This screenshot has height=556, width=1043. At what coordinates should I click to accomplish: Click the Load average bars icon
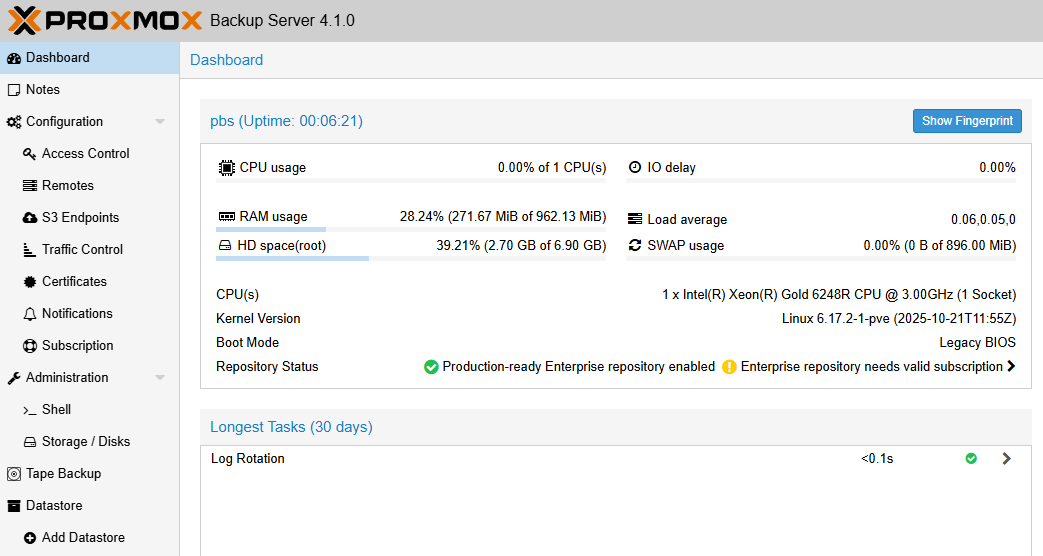[635, 219]
